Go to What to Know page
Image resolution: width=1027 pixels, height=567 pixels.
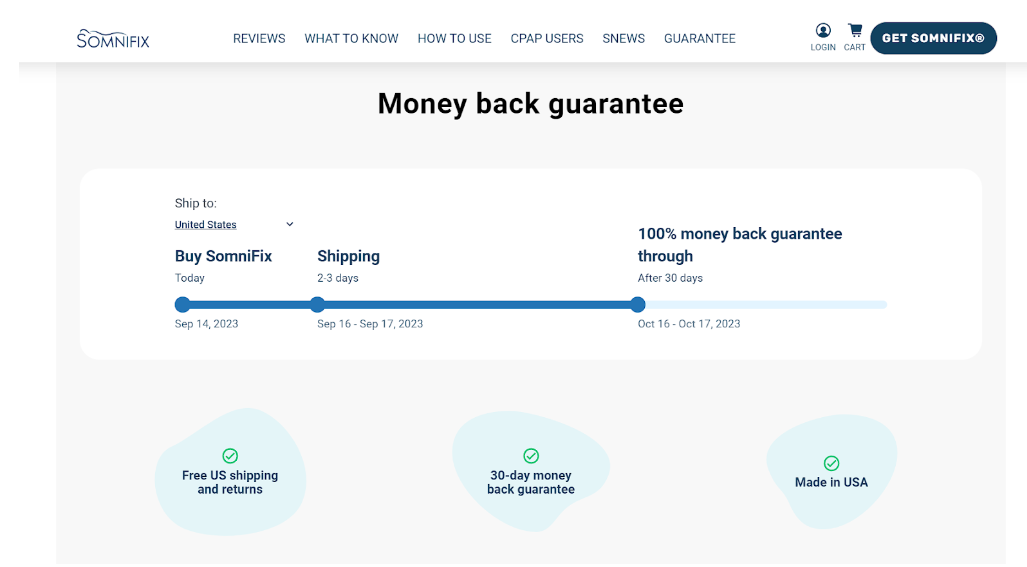coord(351,39)
